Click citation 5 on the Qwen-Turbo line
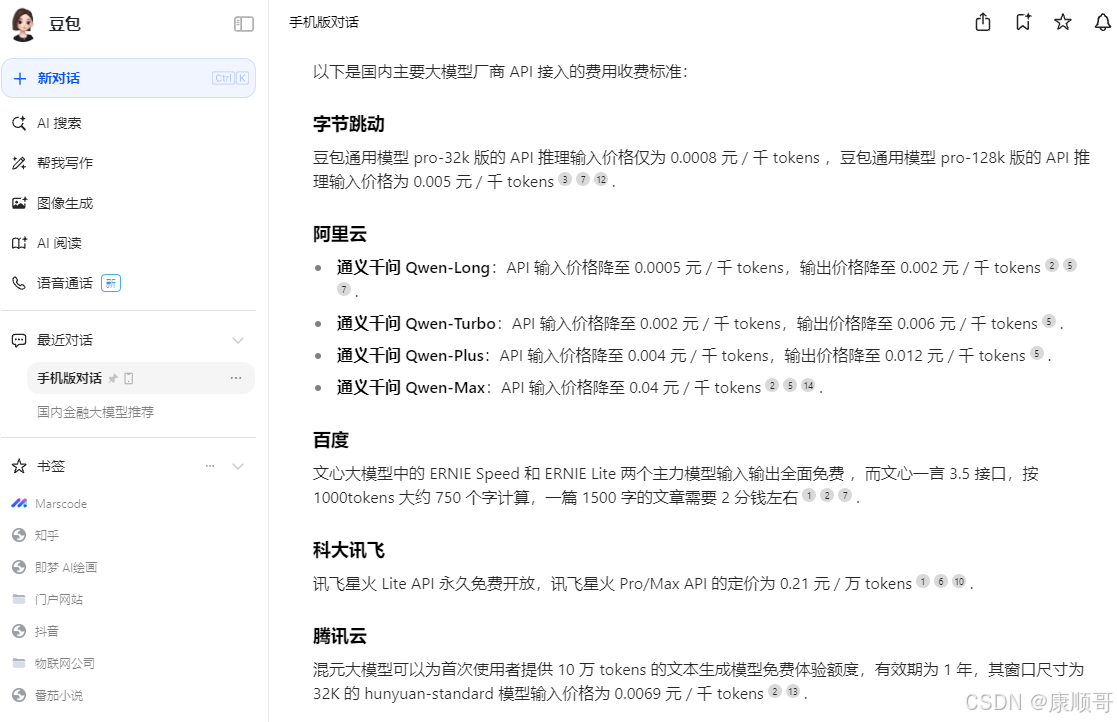The width and height of the screenshot is (1117, 722). [x=1049, y=321]
